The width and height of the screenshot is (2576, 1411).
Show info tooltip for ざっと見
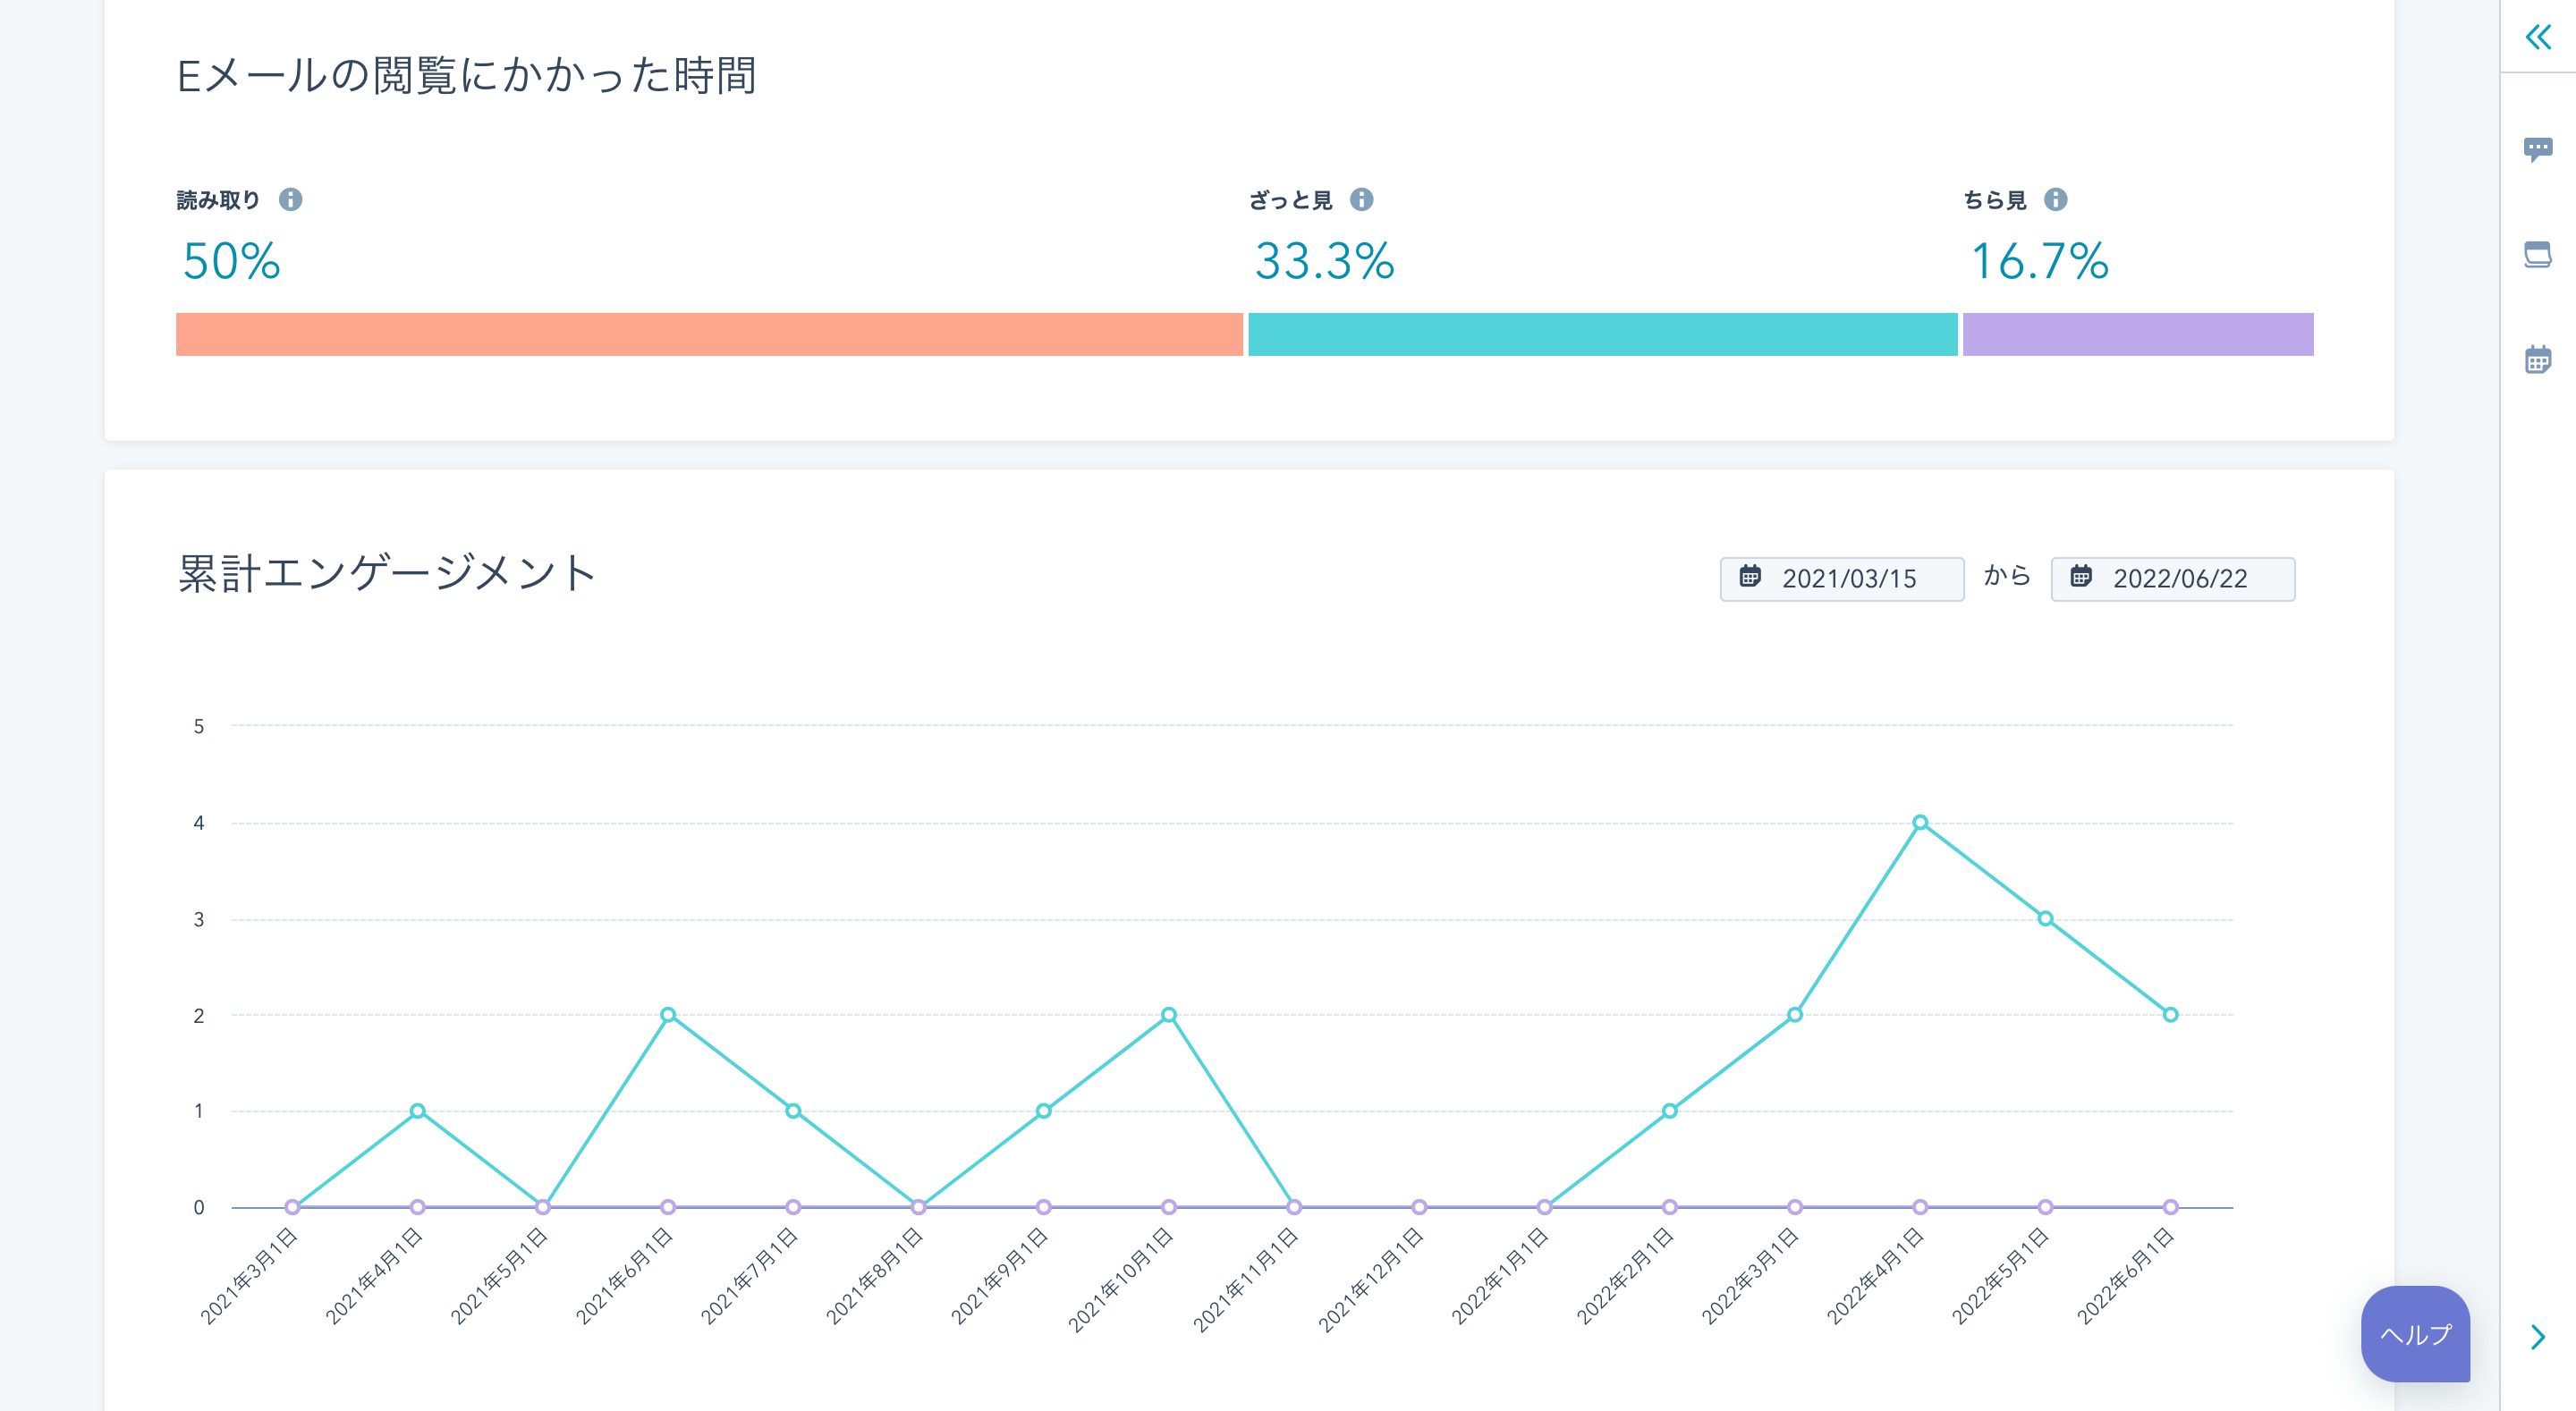pyautogui.click(x=1361, y=199)
